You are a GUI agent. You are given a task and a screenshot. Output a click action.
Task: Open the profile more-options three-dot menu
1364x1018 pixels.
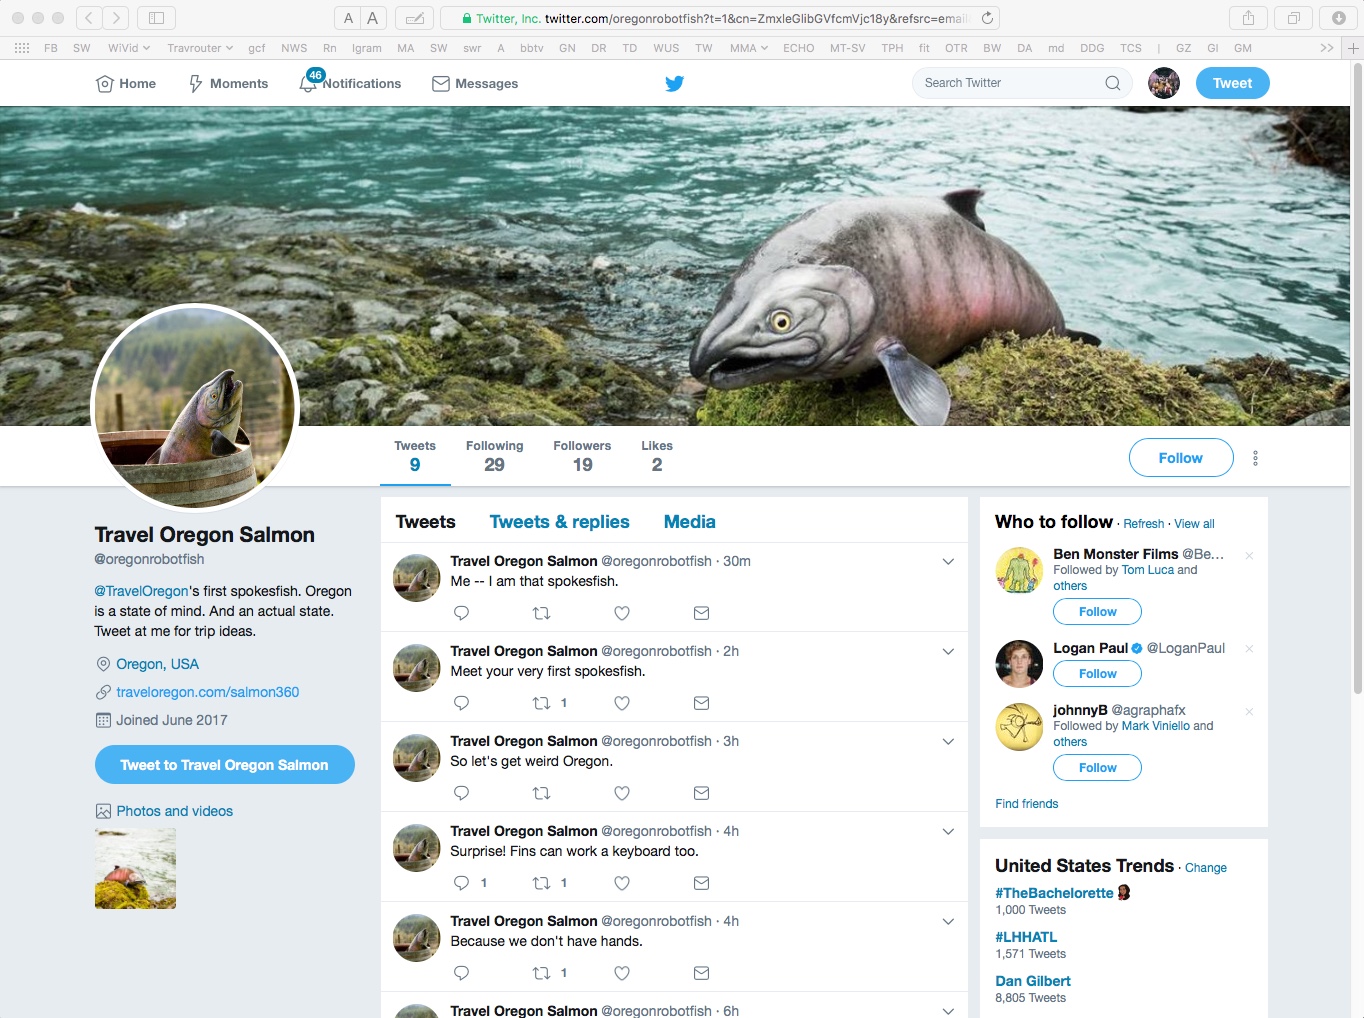tap(1255, 458)
